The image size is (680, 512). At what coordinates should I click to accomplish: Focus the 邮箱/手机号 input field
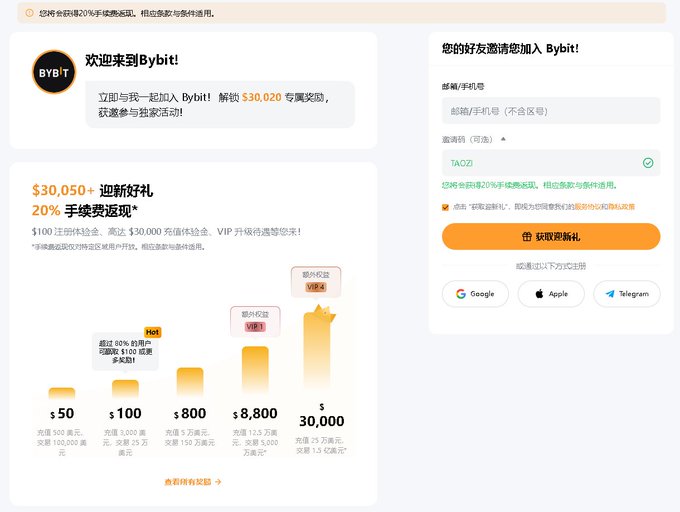(551, 111)
